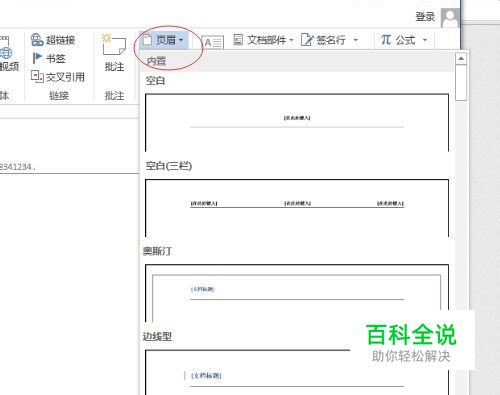Select the 空白(三栏) header thumbnail
The width and height of the screenshot is (500, 395).
coord(297,208)
